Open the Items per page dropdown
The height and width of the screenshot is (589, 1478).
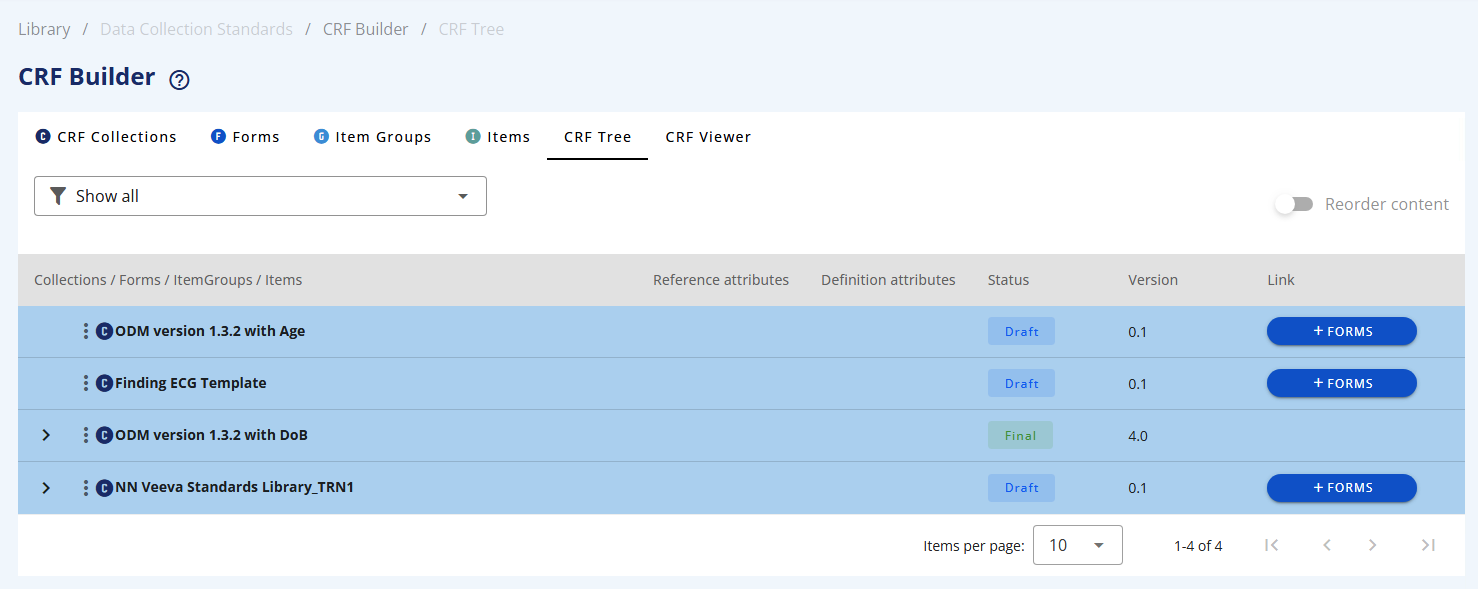click(x=1077, y=545)
